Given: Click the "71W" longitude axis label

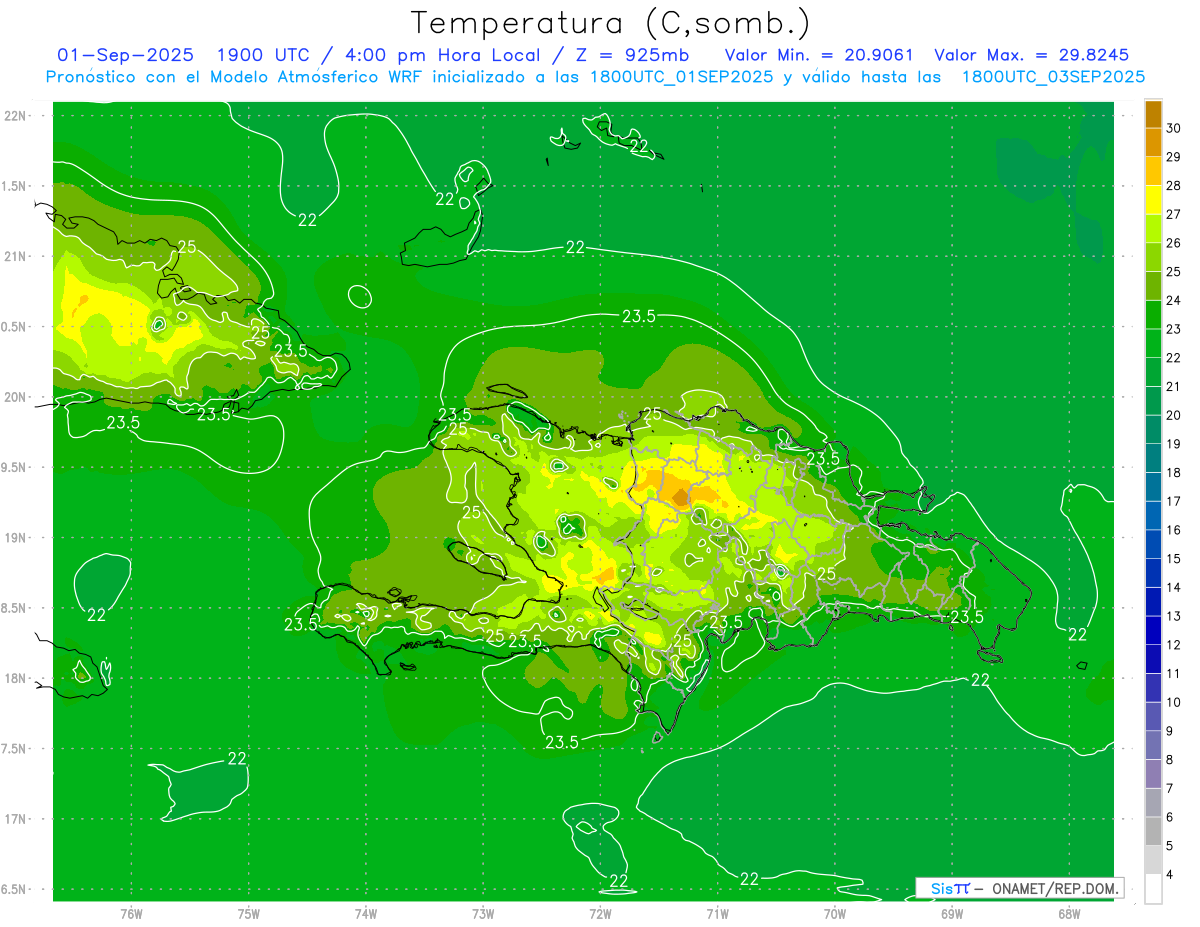Looking at the screenshot, I should pyautogui.click(x=717, y=913).
